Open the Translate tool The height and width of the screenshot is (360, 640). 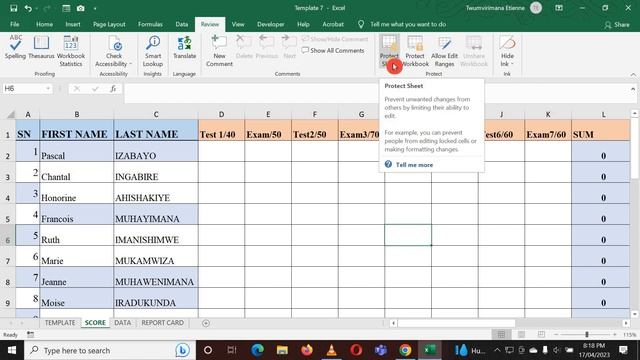[184, 47]
